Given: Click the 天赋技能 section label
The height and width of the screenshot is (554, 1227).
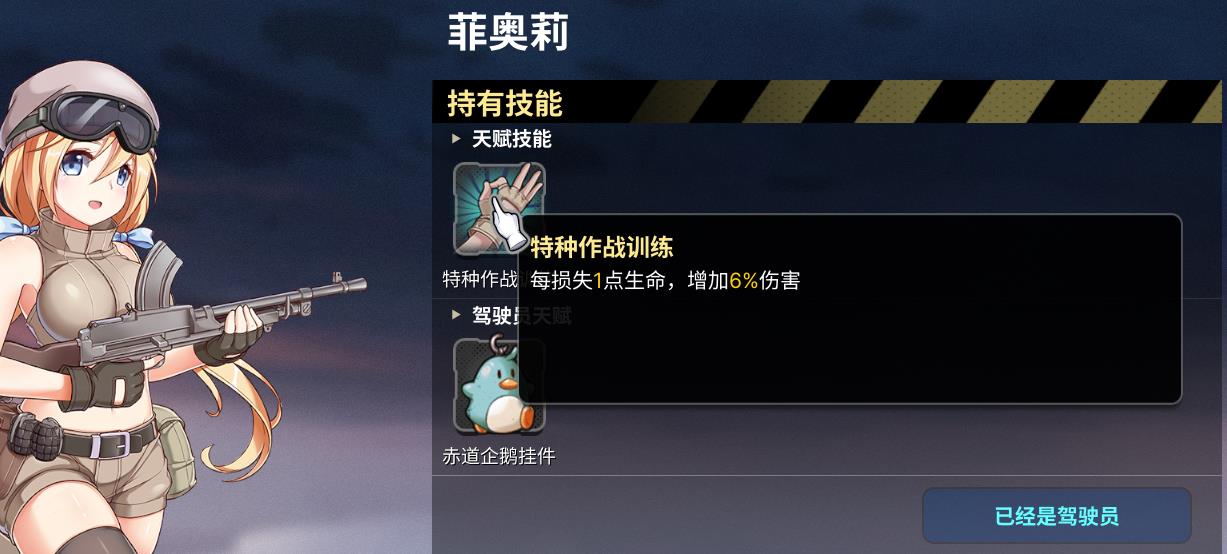Looking at the screenshot, I should [x=512, y=139].
